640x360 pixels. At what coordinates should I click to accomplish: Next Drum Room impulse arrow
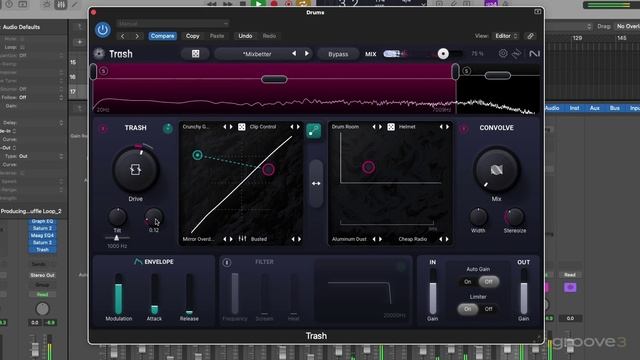tap(380, 127)
